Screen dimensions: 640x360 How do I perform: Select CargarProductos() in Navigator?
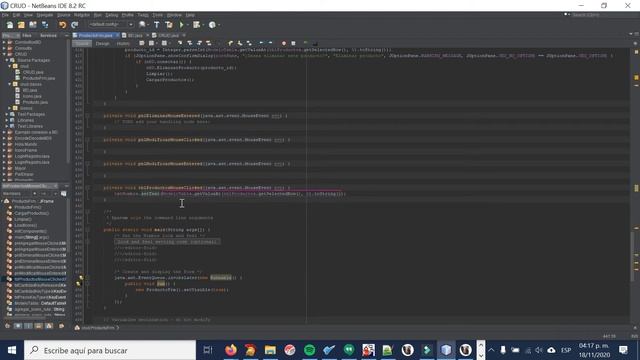pyautogui.click(x=31, y=213)
